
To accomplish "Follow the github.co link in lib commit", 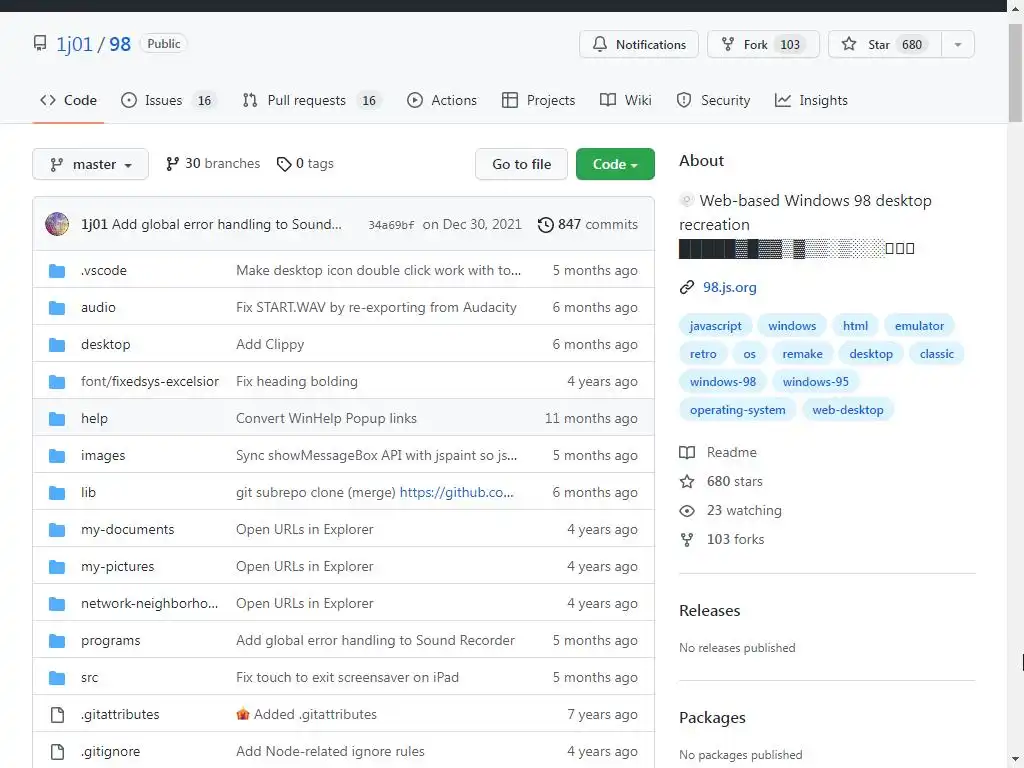I will tap(456, 492).
